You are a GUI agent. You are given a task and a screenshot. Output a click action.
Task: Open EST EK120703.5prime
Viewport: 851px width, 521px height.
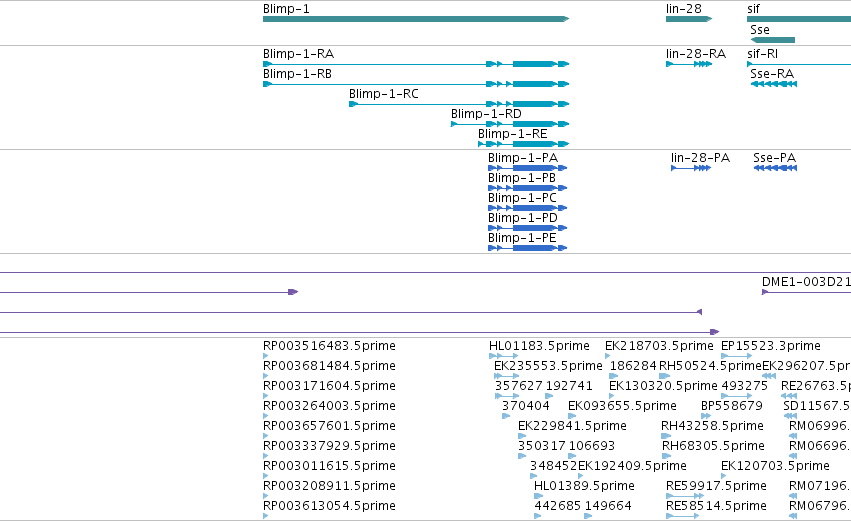[775, 467]
